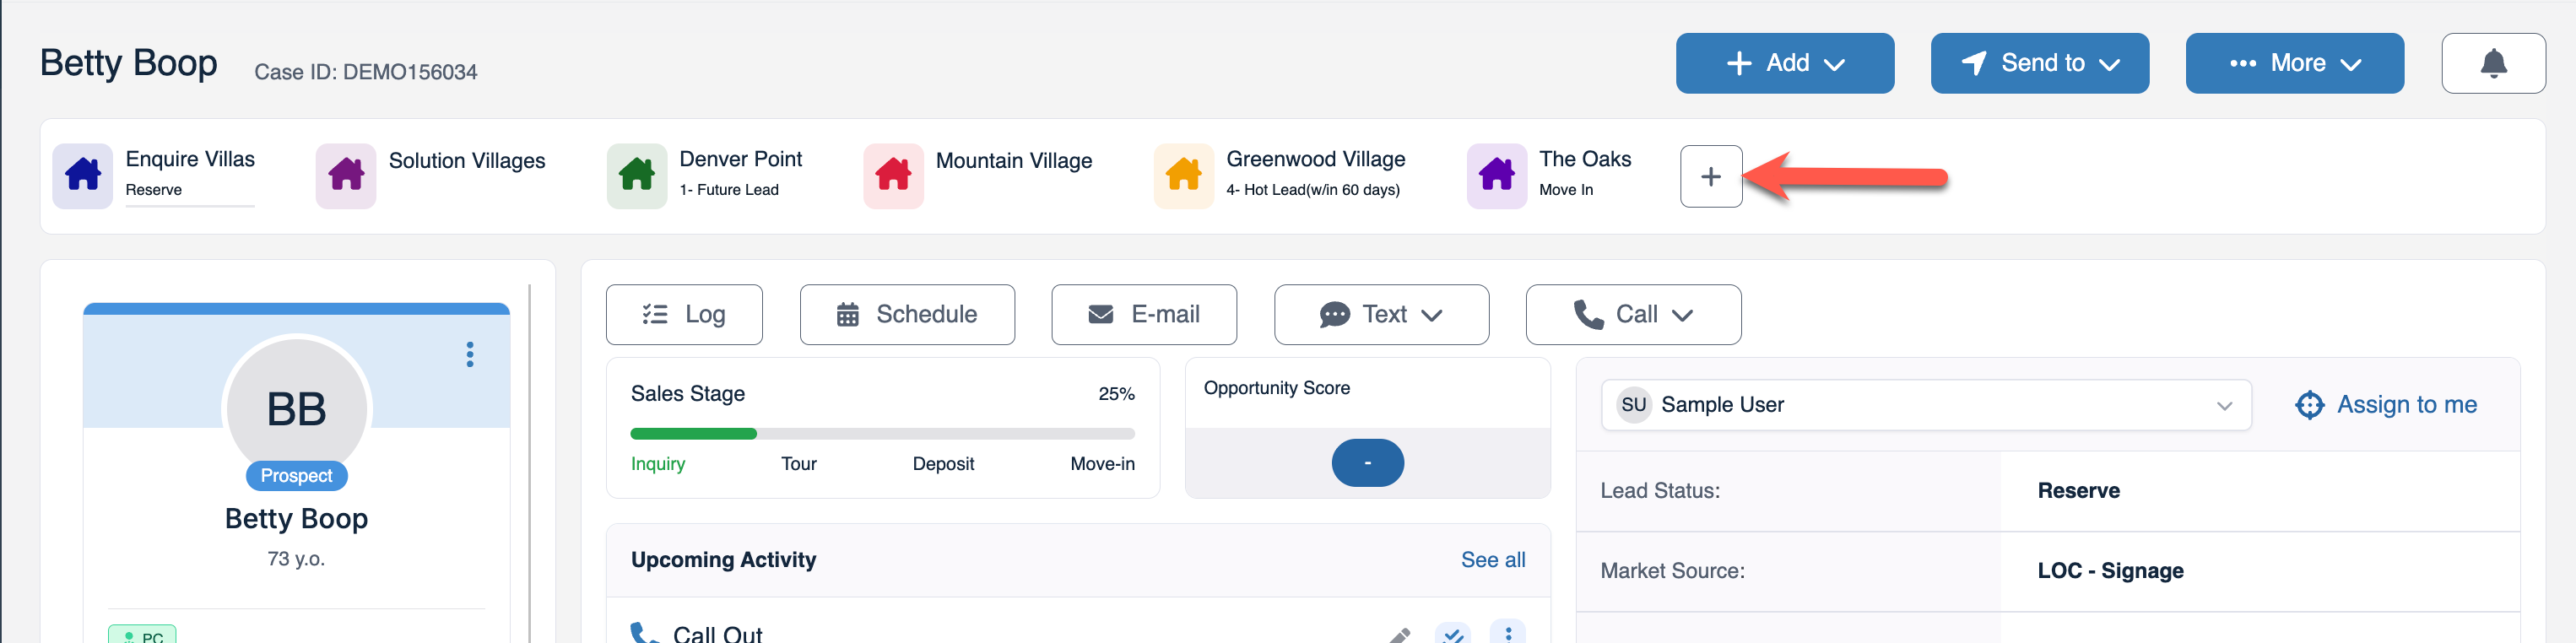This screenshot has width=2576, height=643.
Task: Open the Sample User assignee dropdown
Action: tap(1925, 405)
